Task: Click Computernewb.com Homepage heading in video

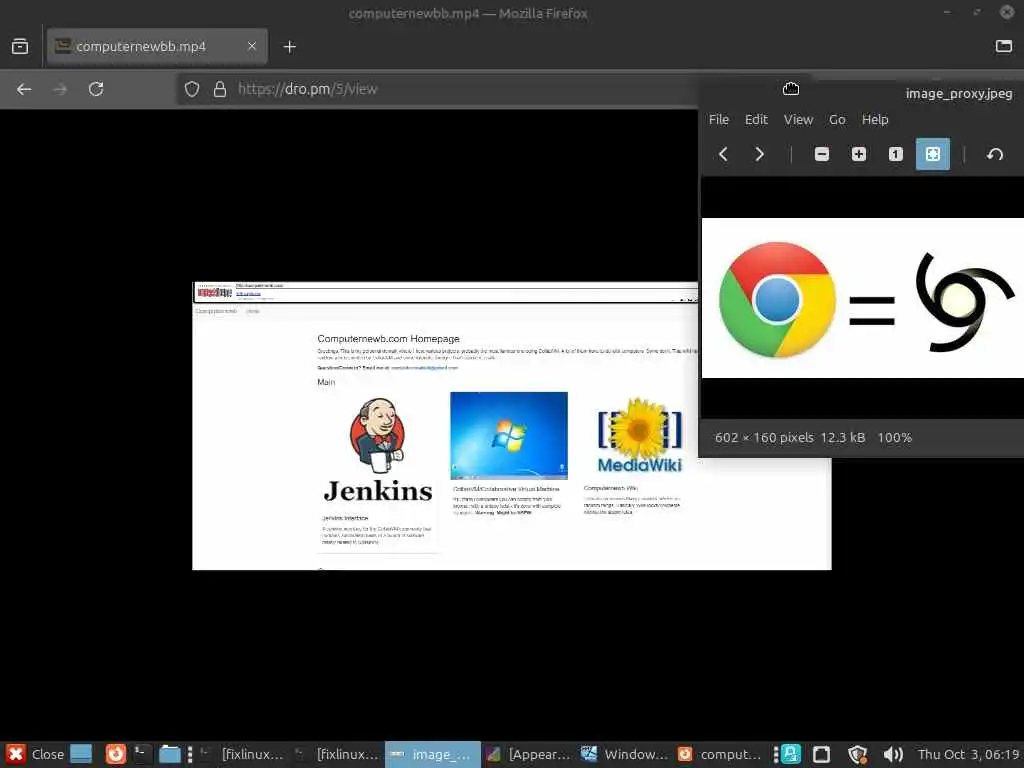Action: [x=388, y=338]
